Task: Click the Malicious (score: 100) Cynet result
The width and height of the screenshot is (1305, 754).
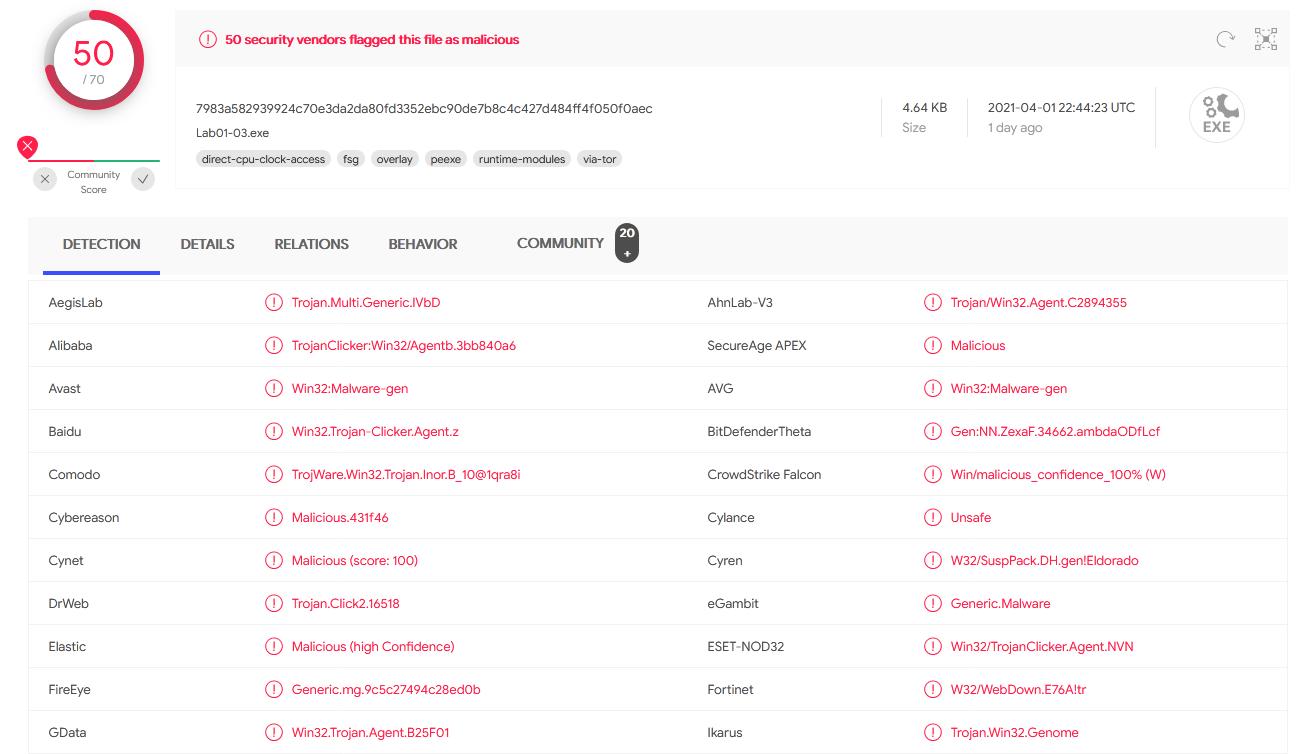Action: point(355,560)
